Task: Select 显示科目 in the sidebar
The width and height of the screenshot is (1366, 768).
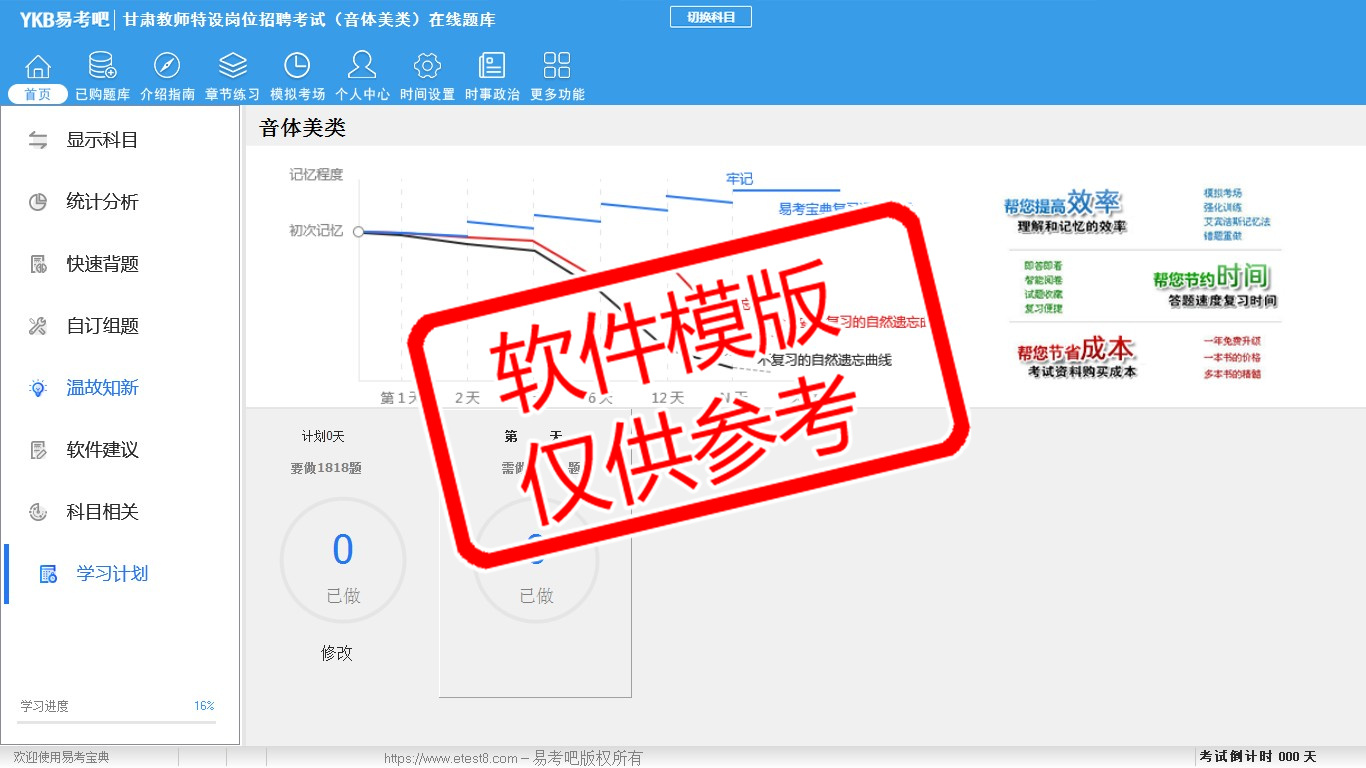Action: pos(102,140)
